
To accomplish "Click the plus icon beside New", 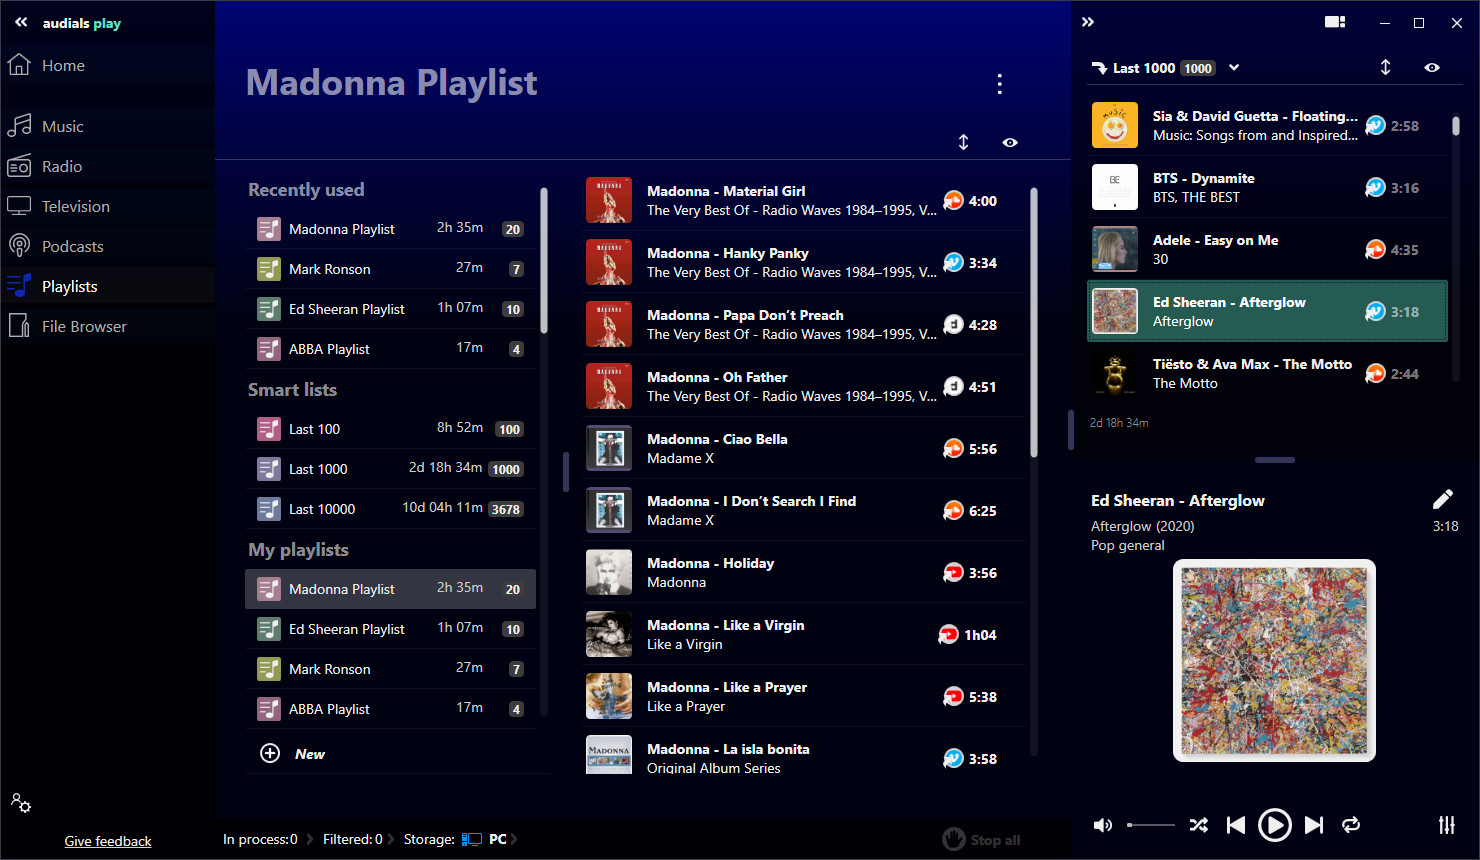I will [x=270, y=754].
